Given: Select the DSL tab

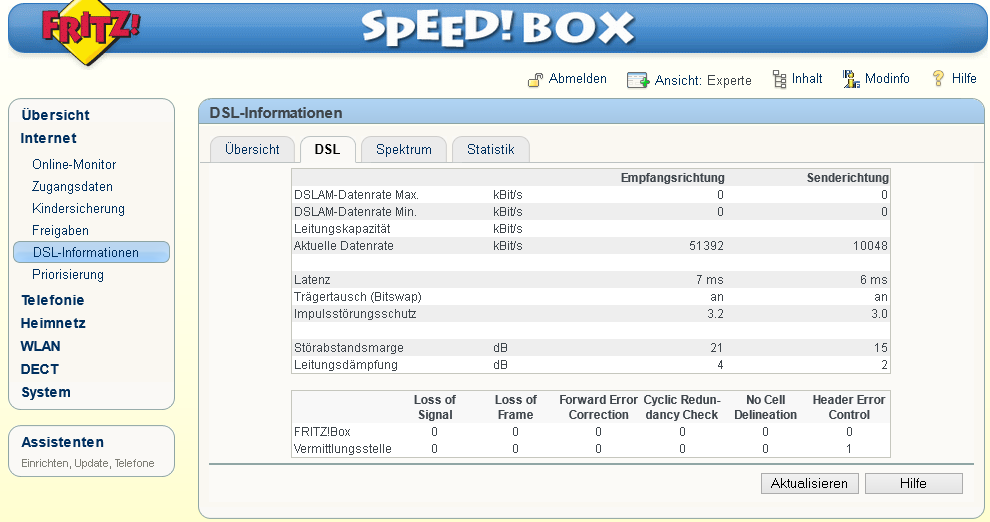Looking at the screenshot, I should (327, 150).
